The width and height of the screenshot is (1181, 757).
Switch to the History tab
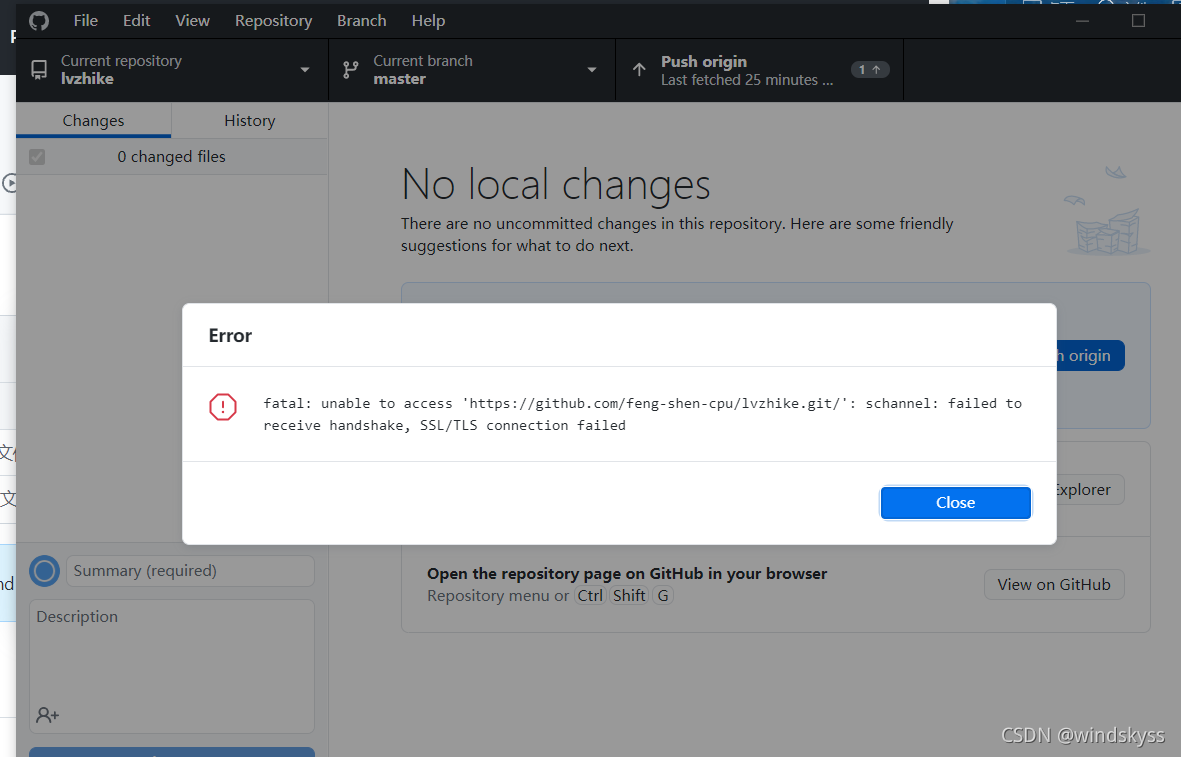pyautogui.click(x=248, y=120)
